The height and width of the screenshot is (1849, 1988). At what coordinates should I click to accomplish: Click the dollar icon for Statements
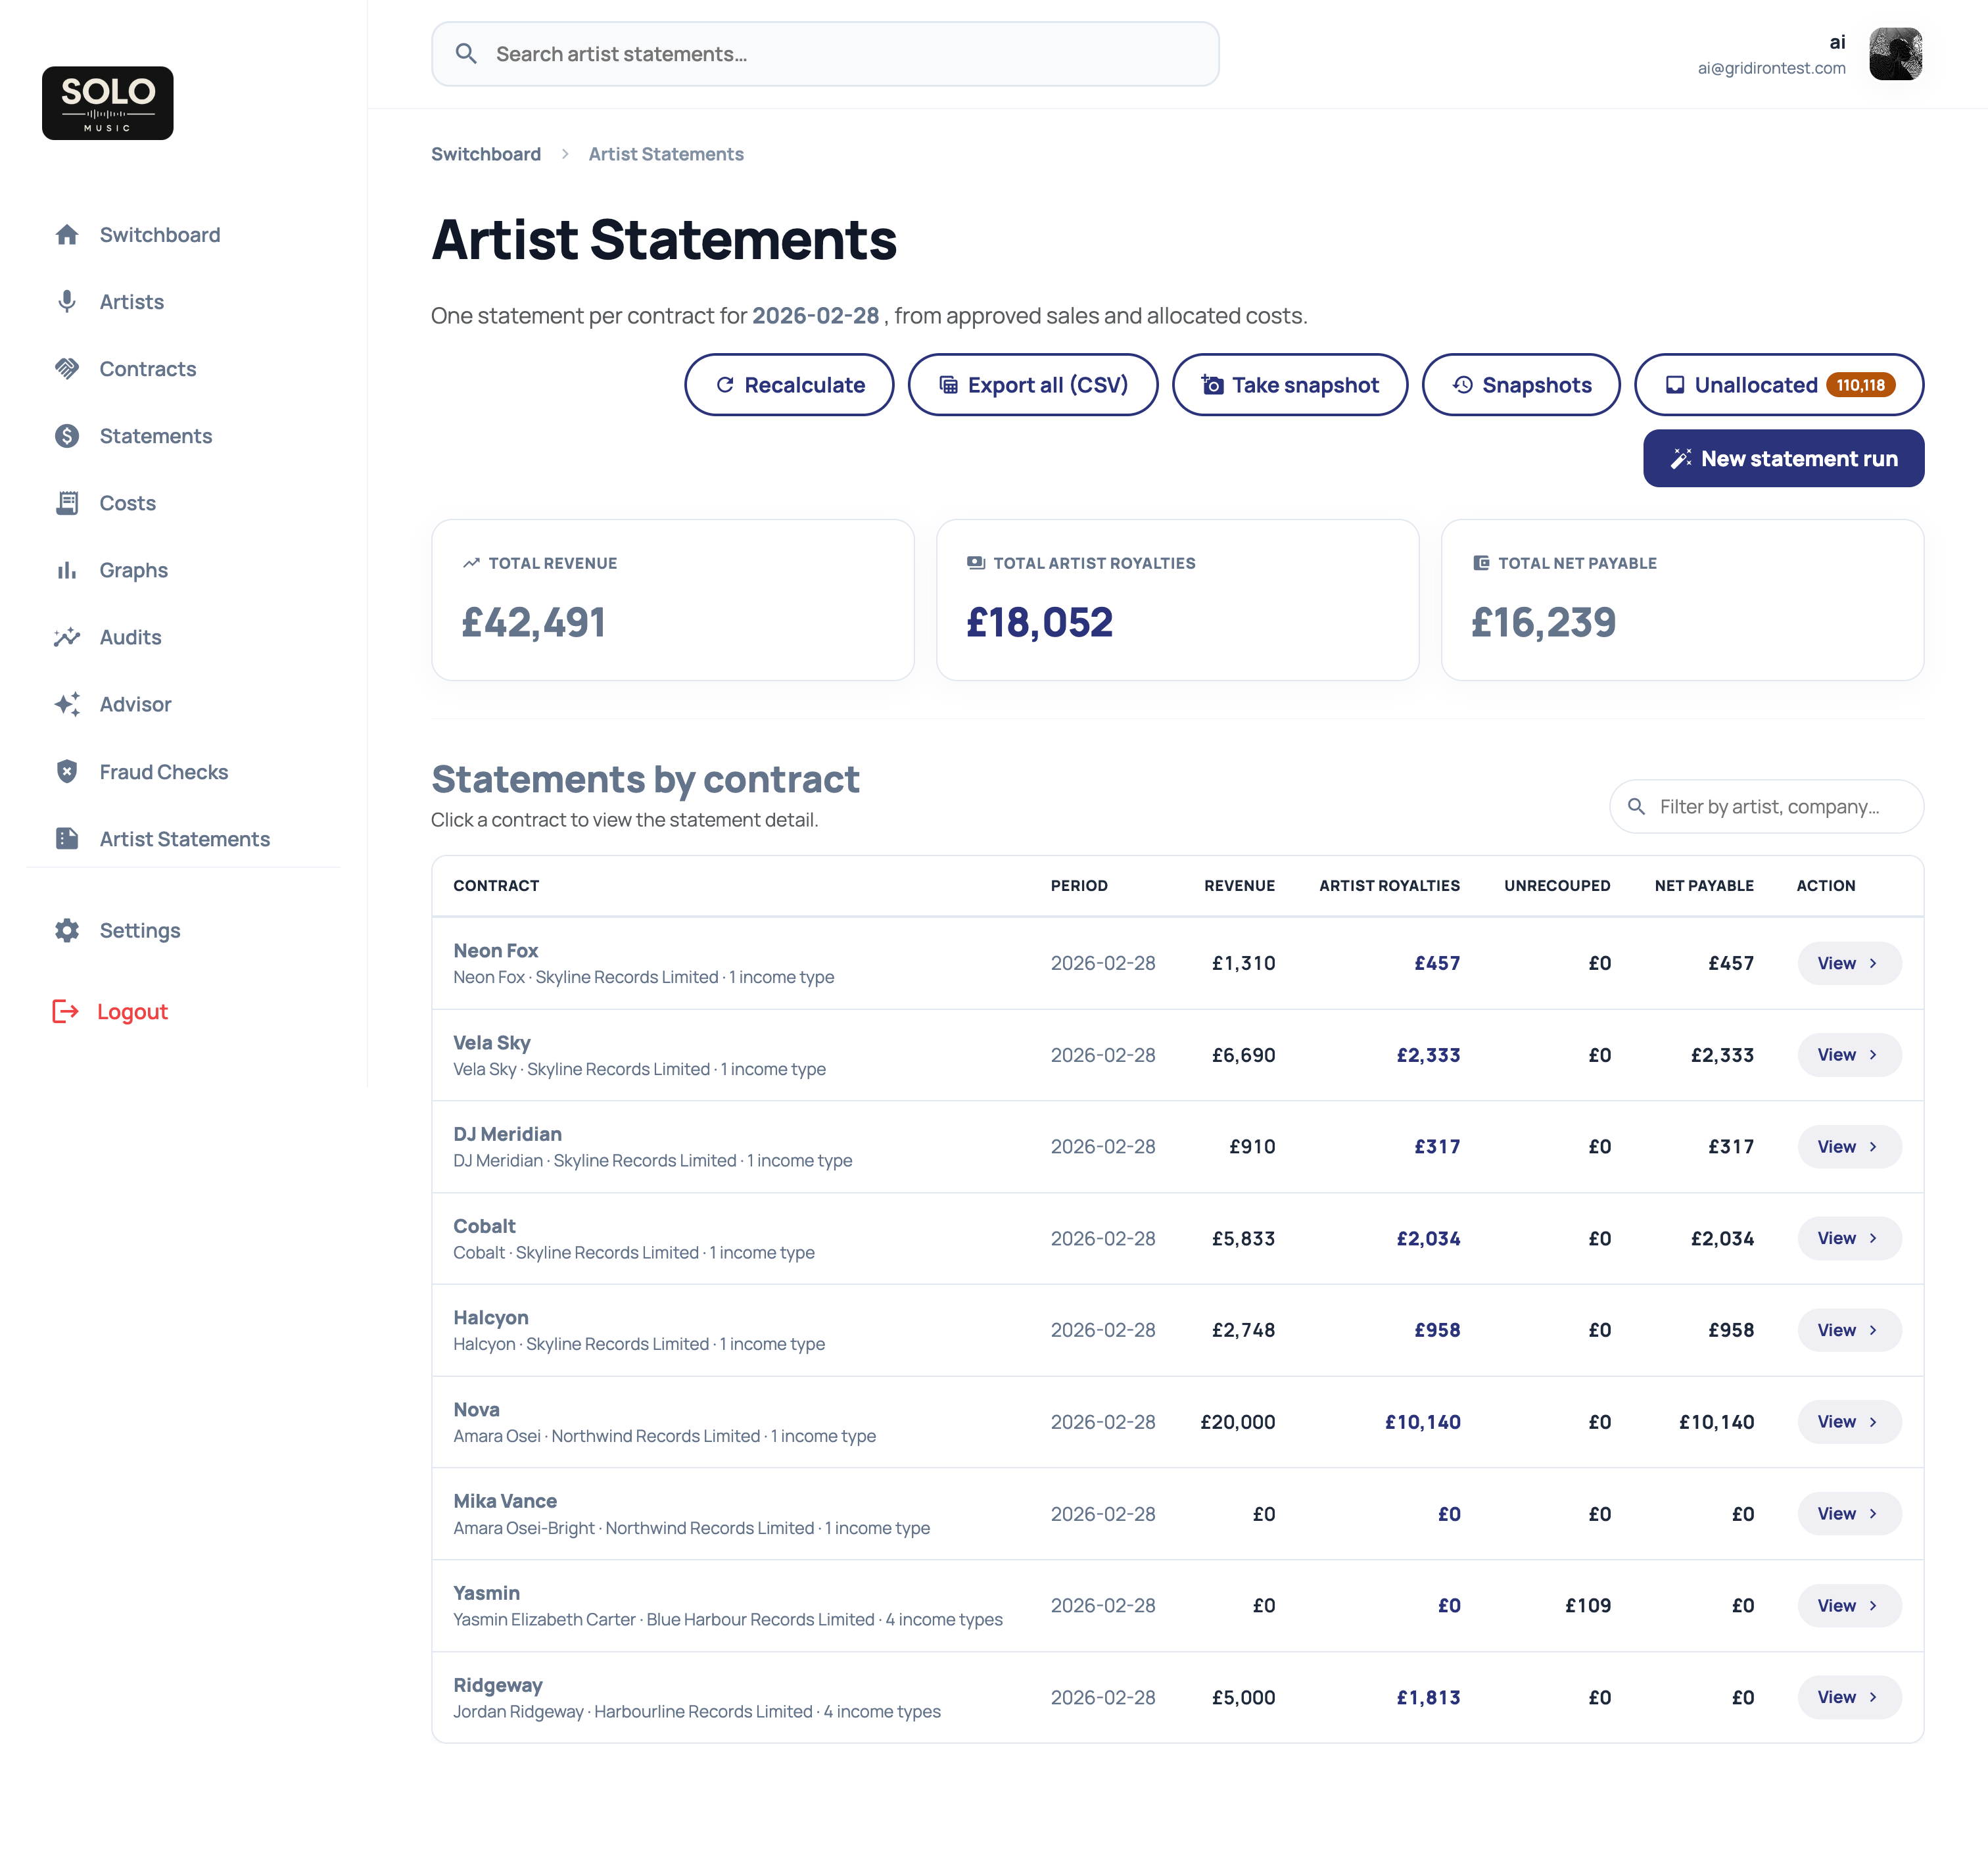click(67, 436)
